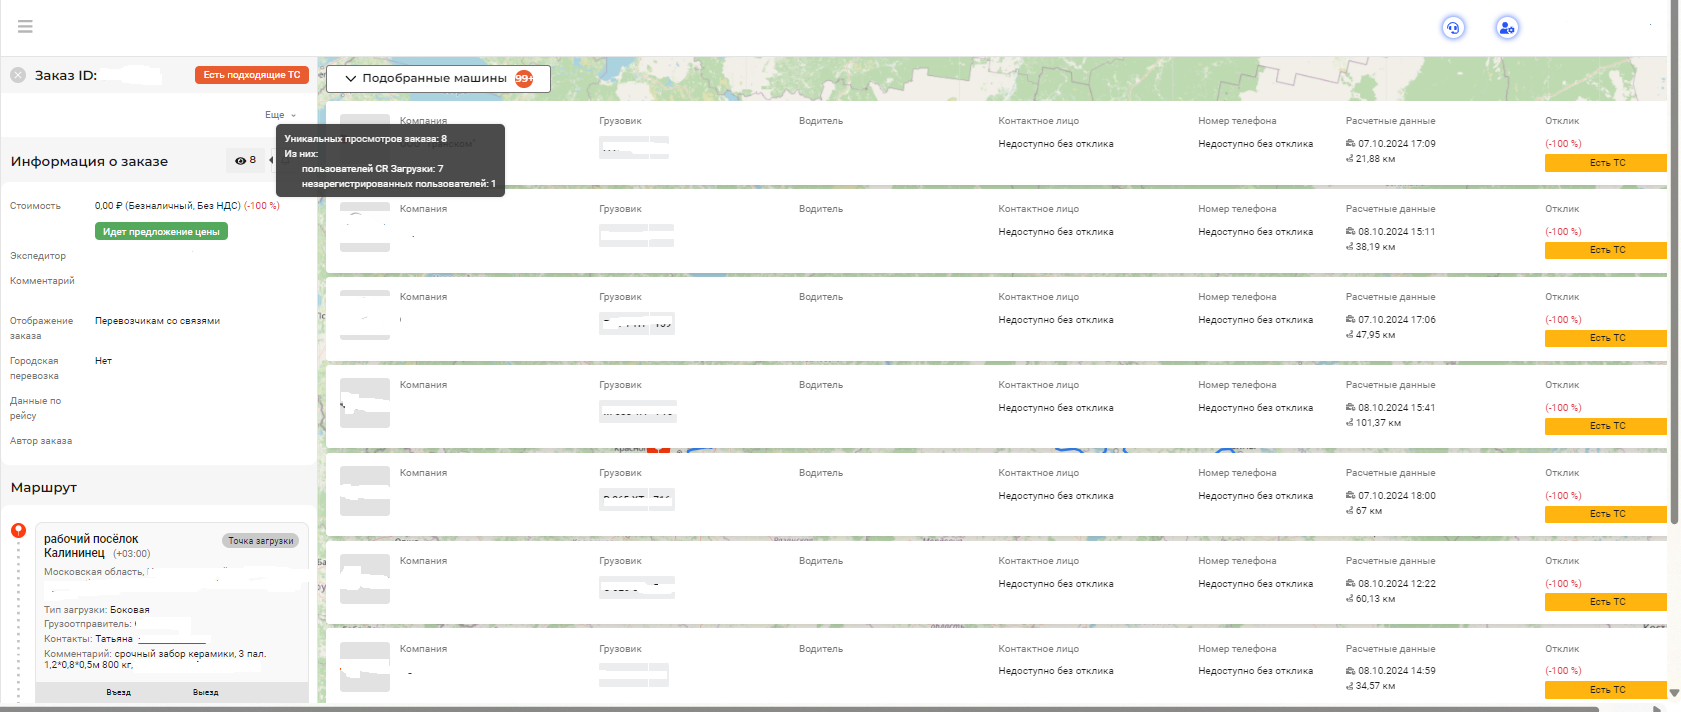Close the order panel with X icon
This screenshot has height=712, width=1681.
[18, 75]
